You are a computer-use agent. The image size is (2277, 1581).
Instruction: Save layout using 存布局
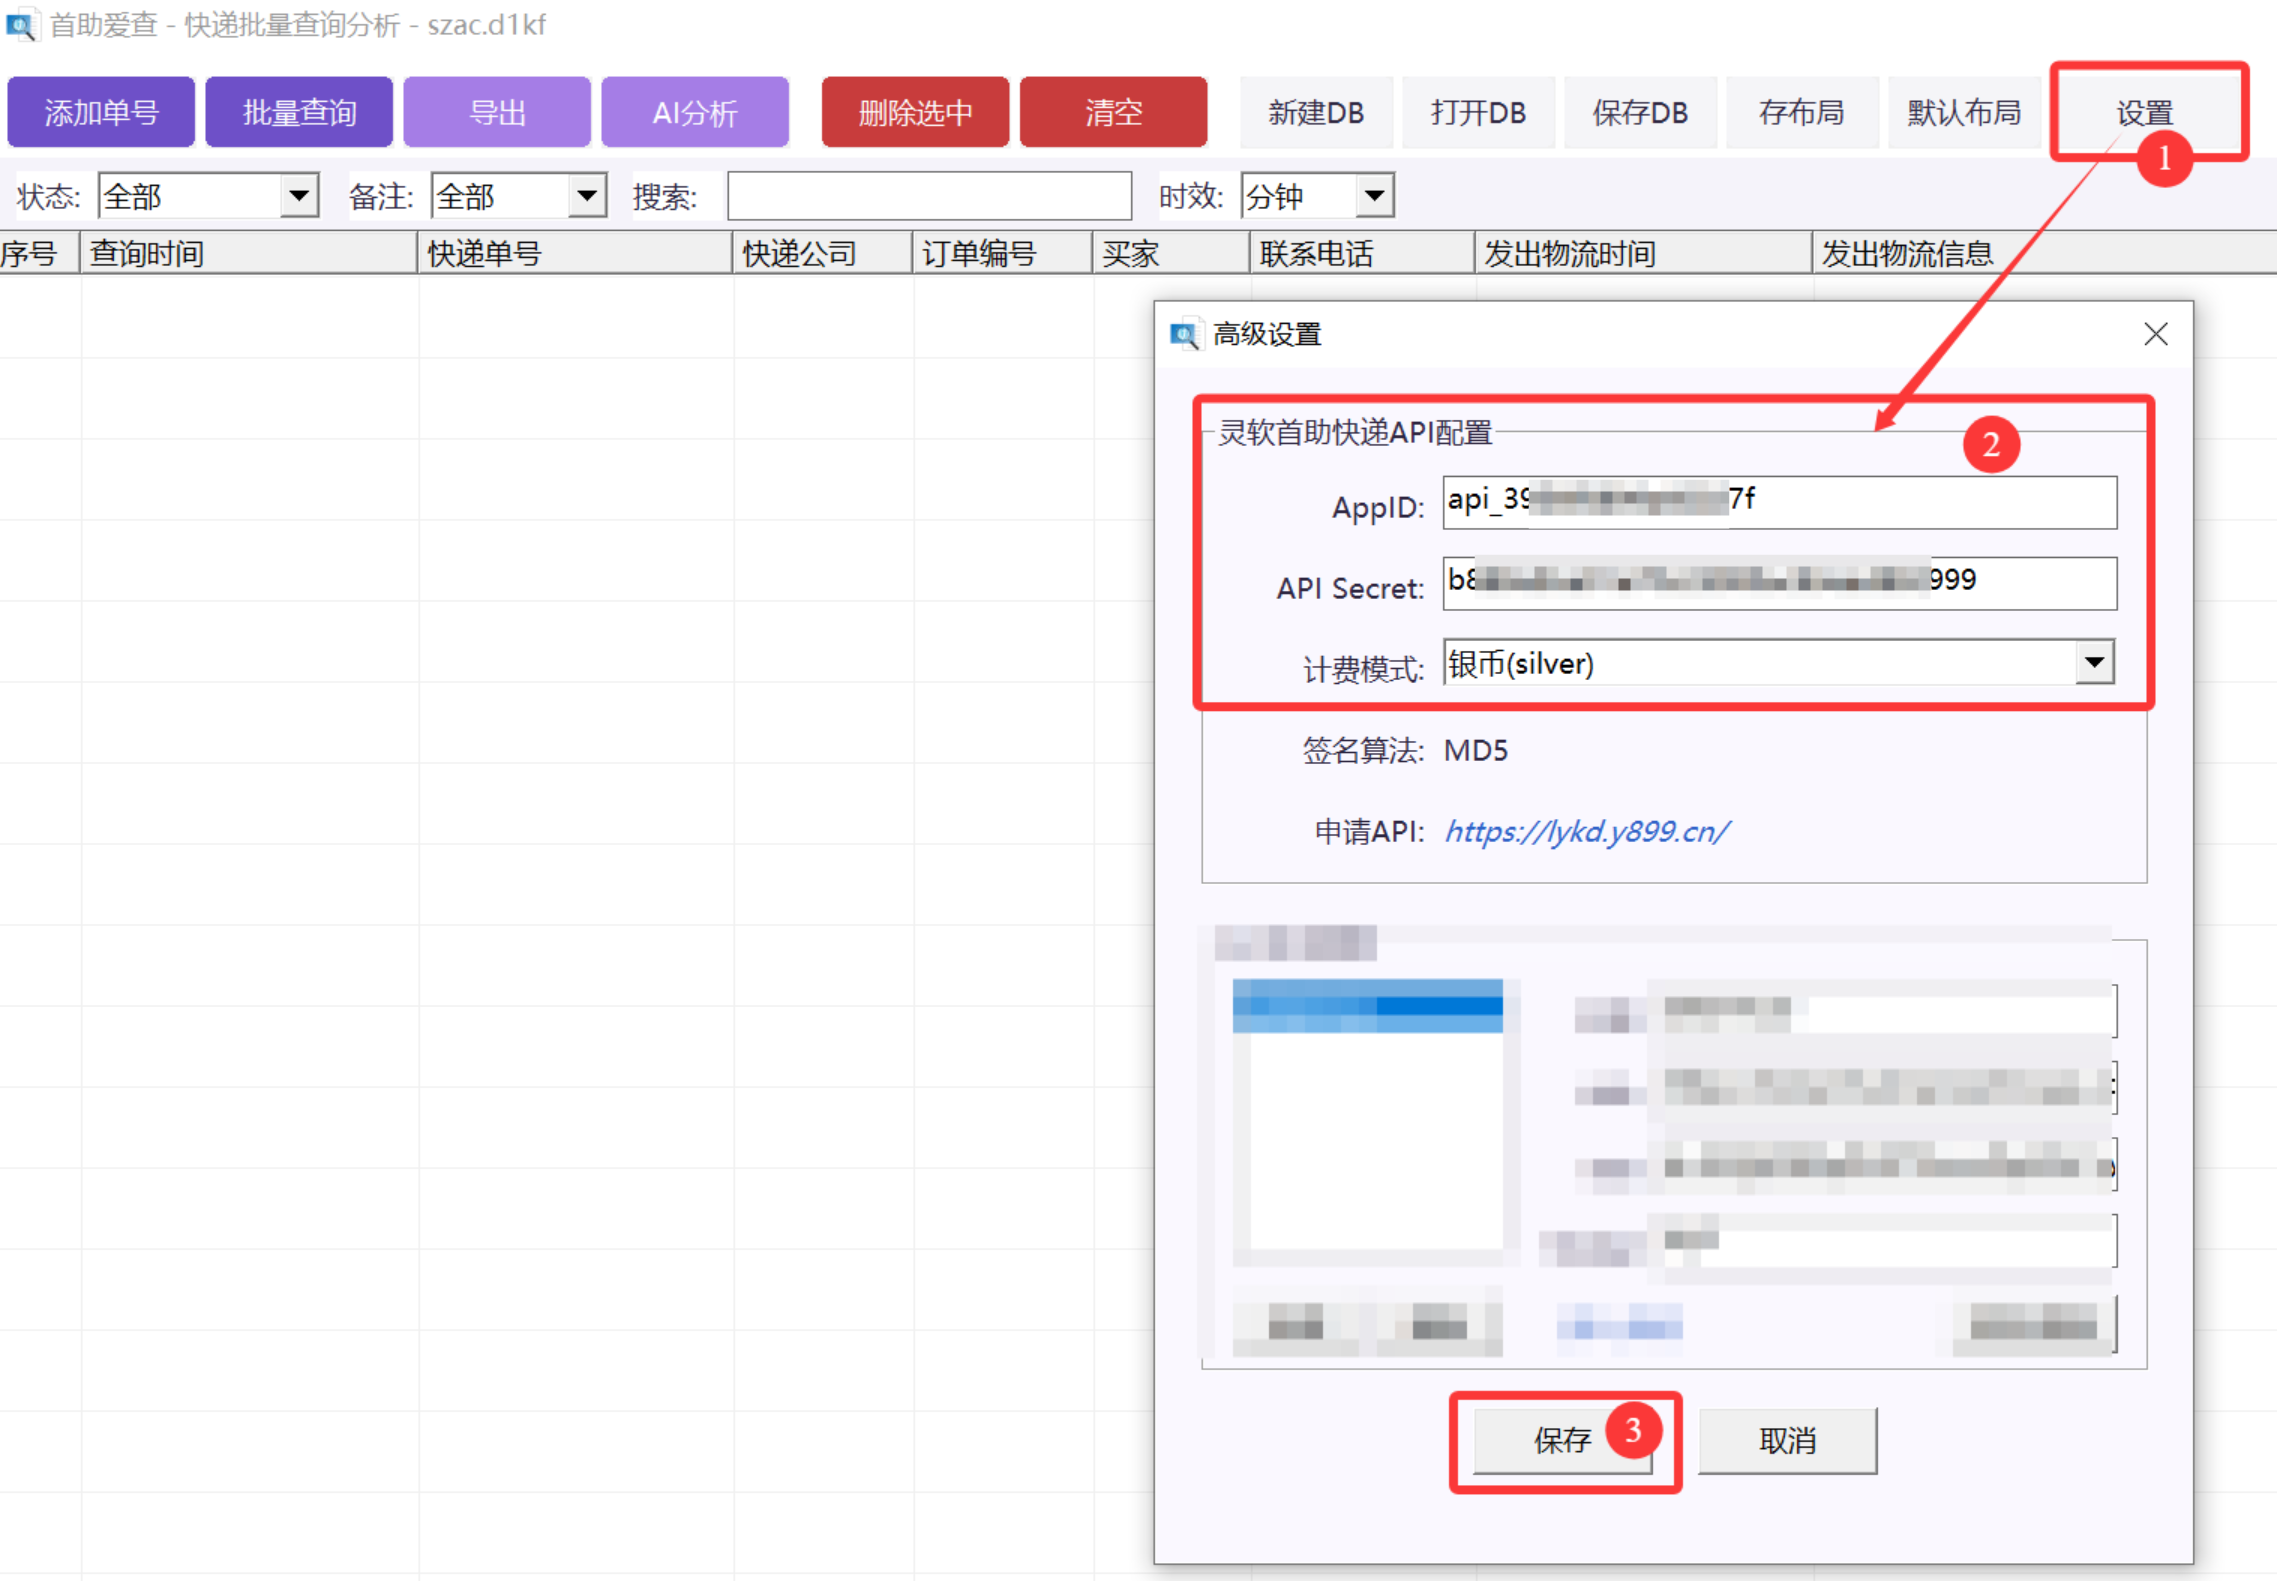pos(1802,112)
